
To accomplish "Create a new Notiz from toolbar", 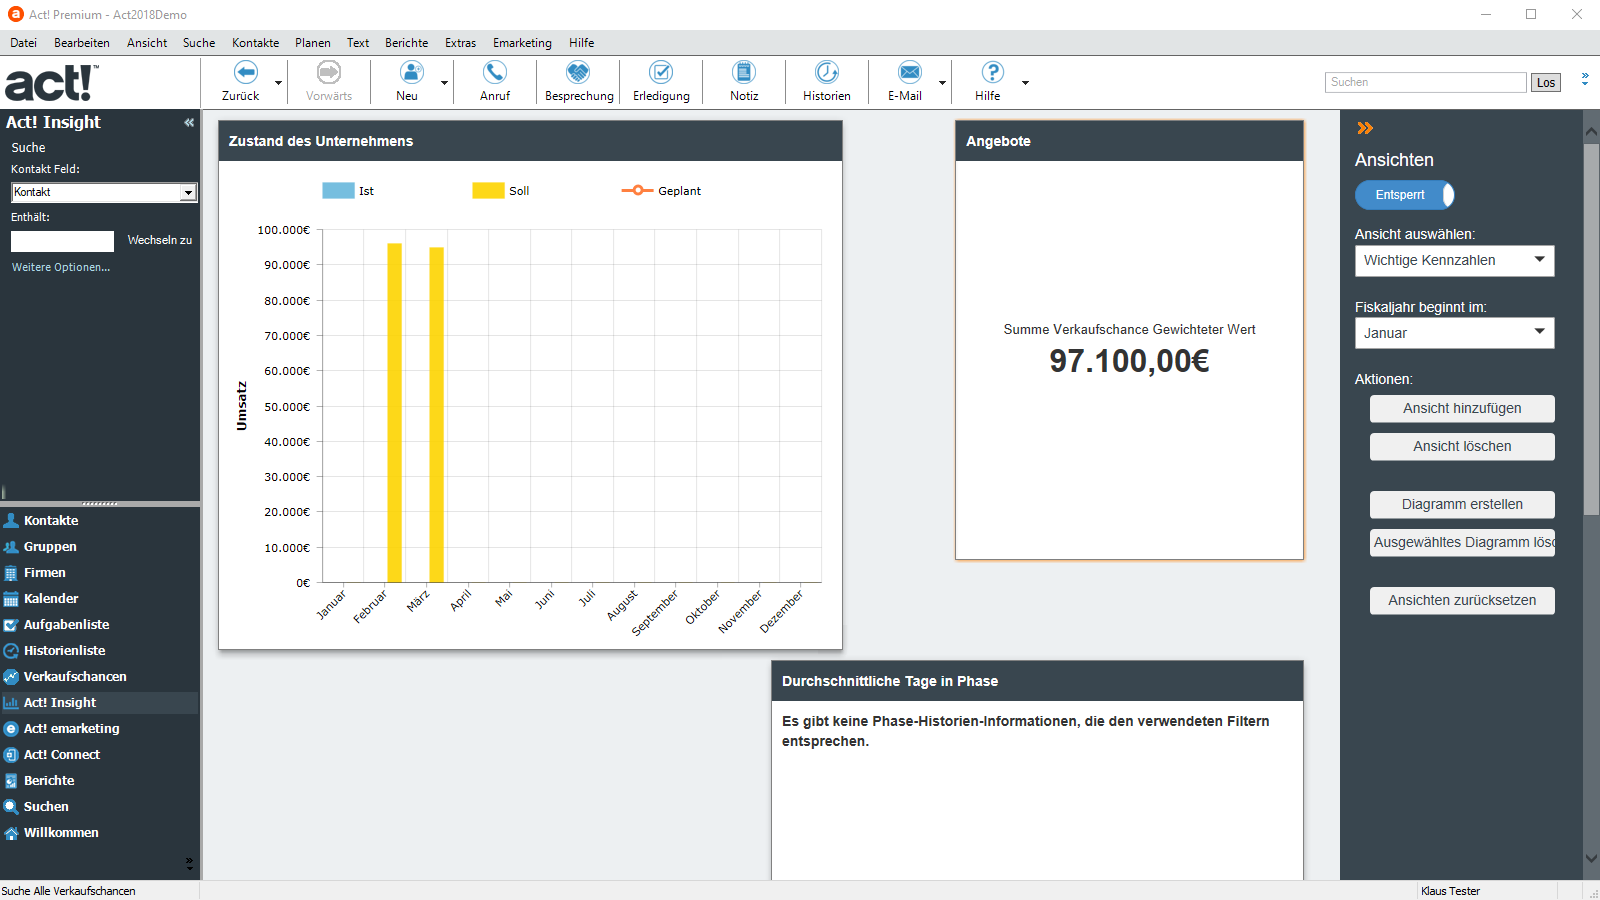I will tap(744, 73).
